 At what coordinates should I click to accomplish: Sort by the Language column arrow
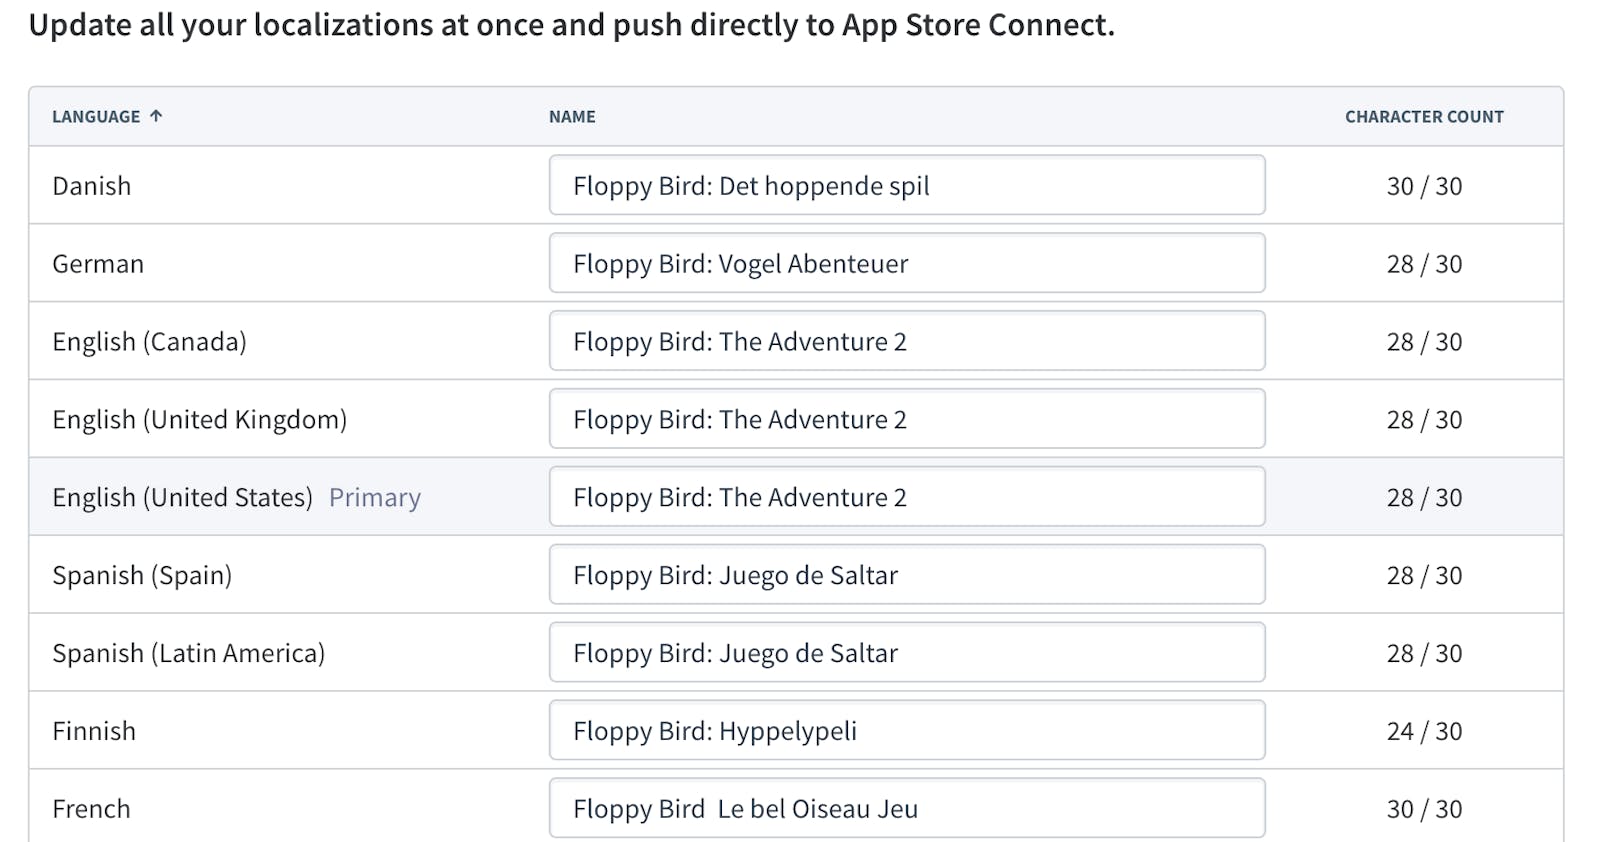(x=156, y=116)
